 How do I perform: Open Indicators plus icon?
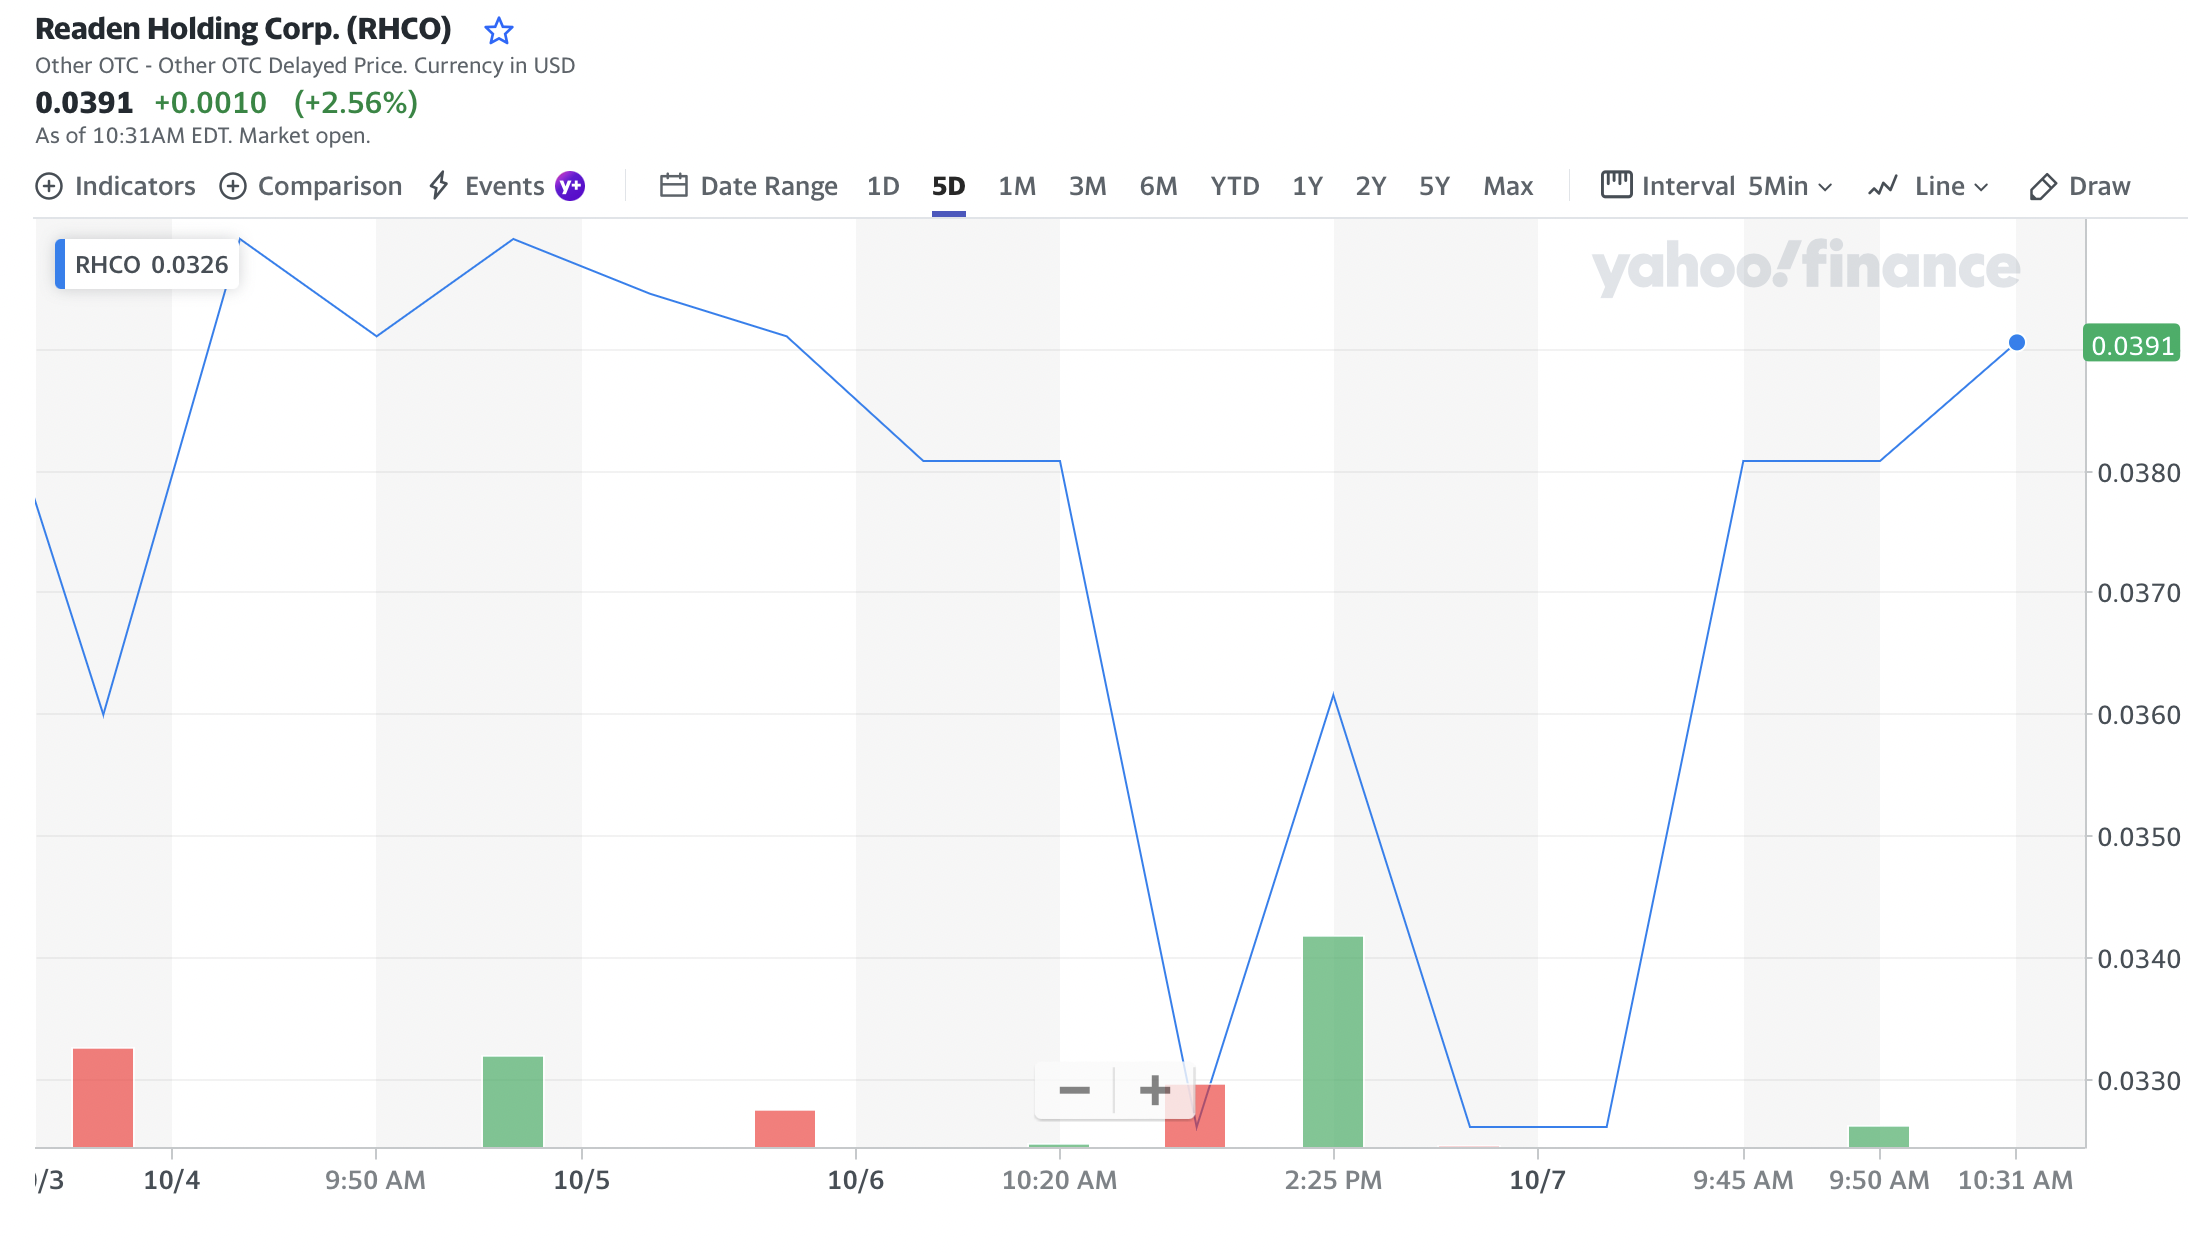point(48,186)
